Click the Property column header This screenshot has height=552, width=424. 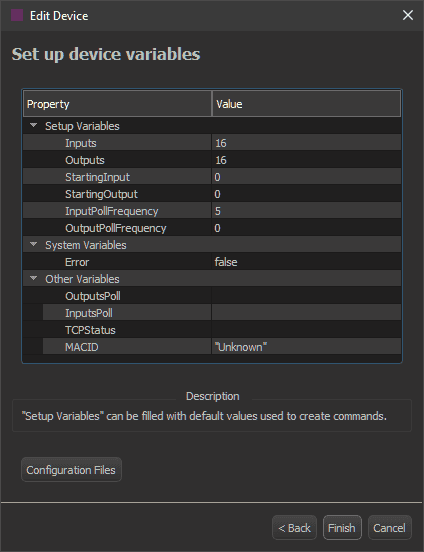pyautogui.click(x=117, y=104)
